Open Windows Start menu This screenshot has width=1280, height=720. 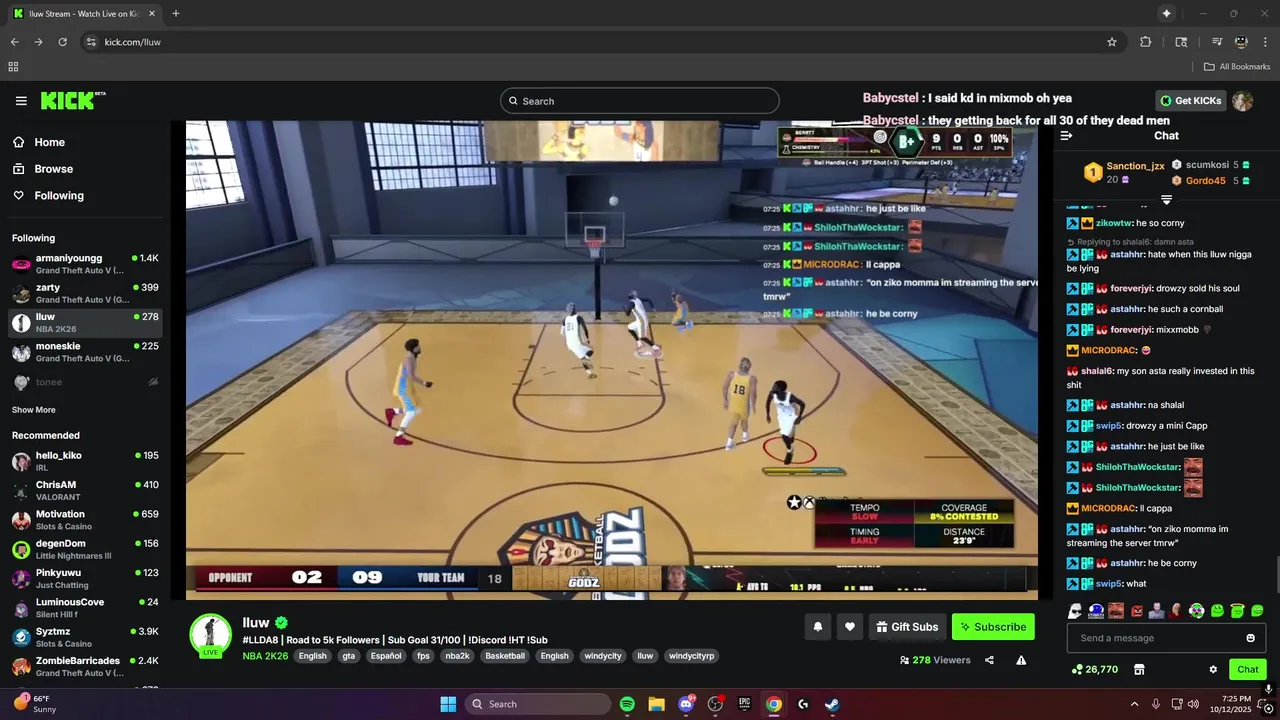tap(448, 704)
